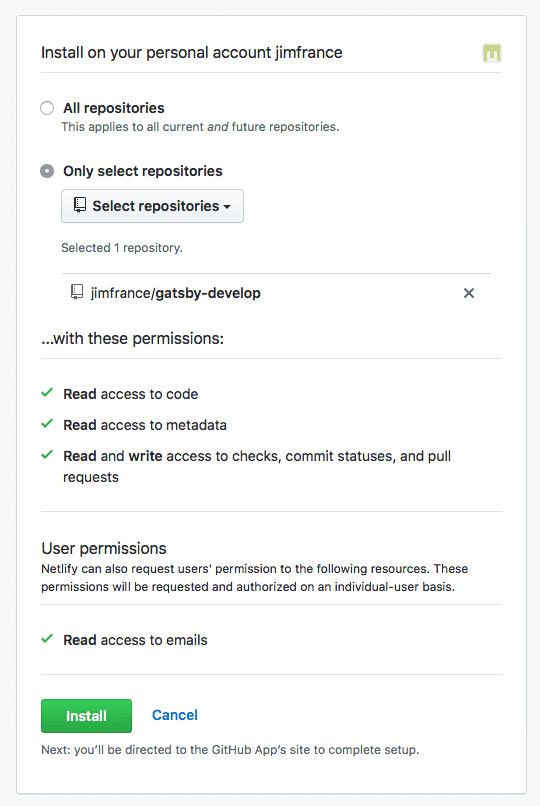Click checkmark beside checks and commit statuses permission
This screenshot has height=806, width=540.
pos(47,455)
